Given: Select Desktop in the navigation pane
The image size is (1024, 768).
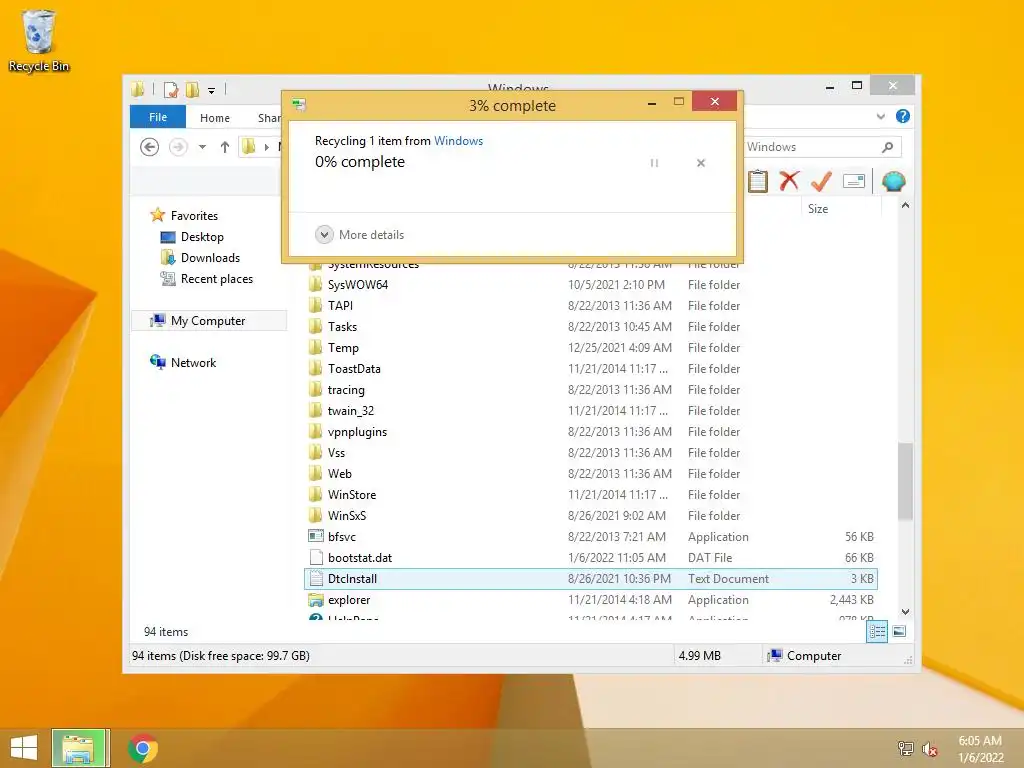Looking at the screenshot, I should pyautogui.click(x=202, y=236).
